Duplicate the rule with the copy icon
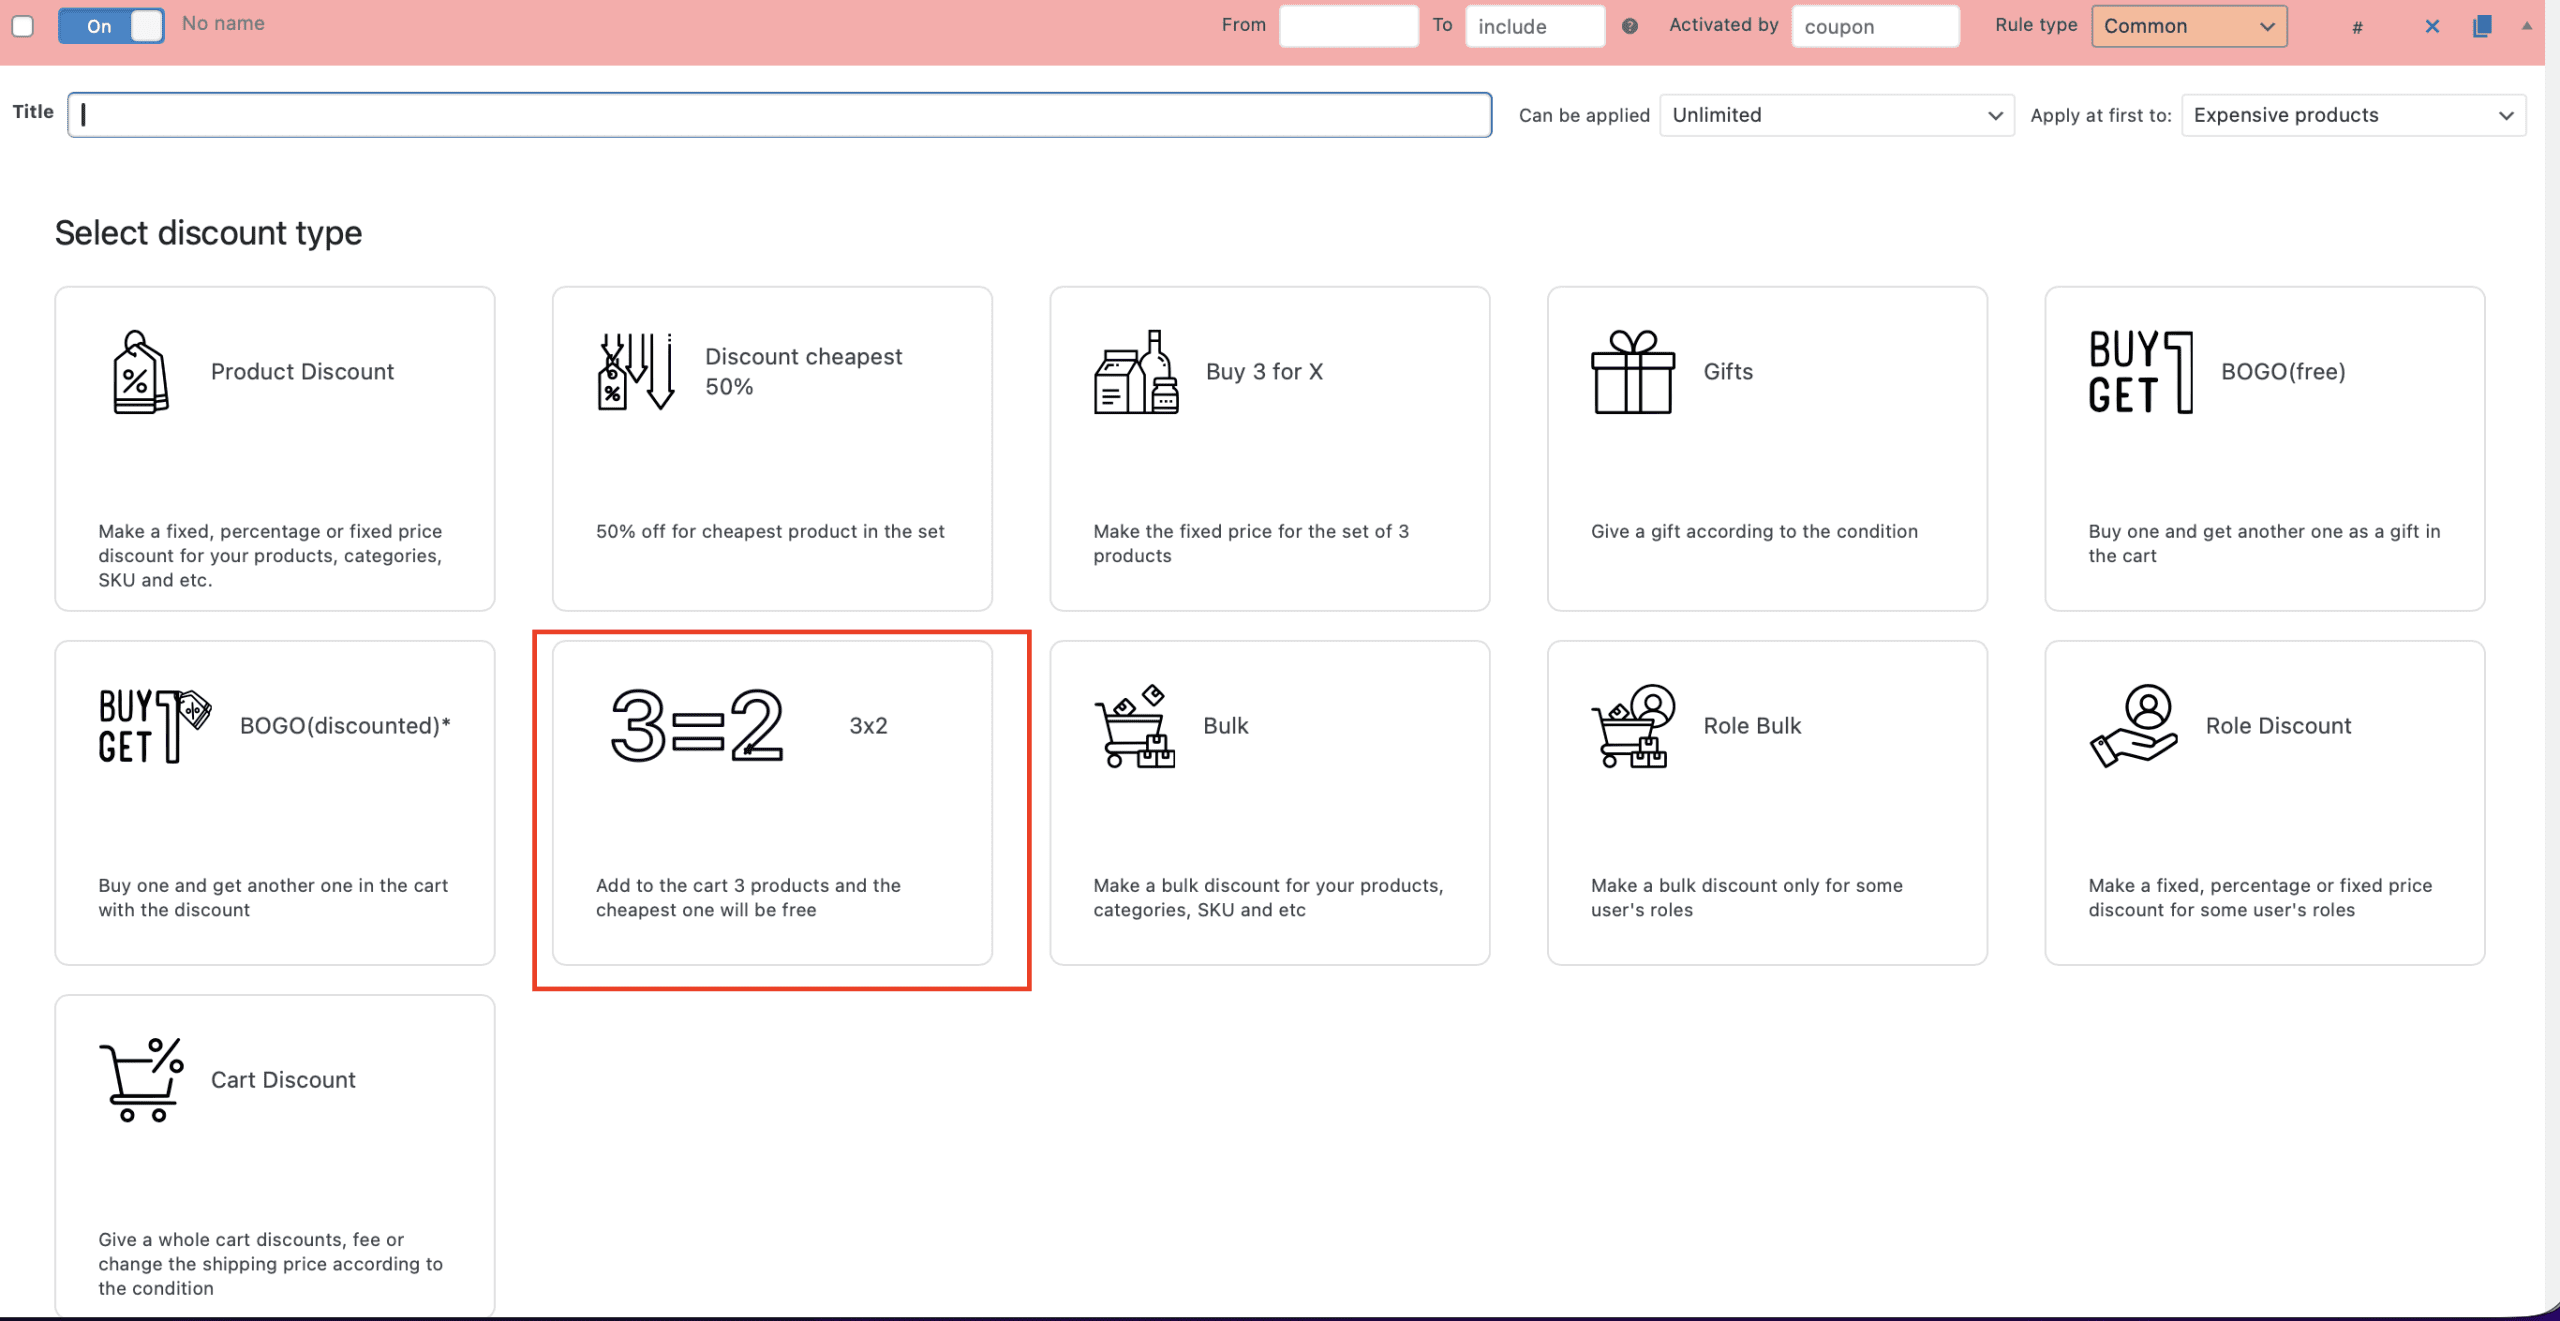The width and height of the screenshot is (2560, 1321). pyautogui.click(x=2481, y=27)
